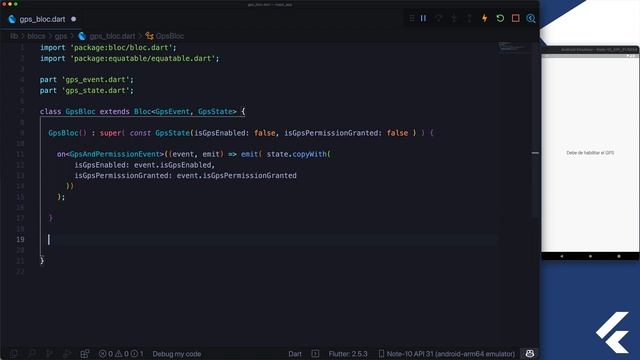
Task: Select the gps folder breadcrumb
Action: click(61, 36)
